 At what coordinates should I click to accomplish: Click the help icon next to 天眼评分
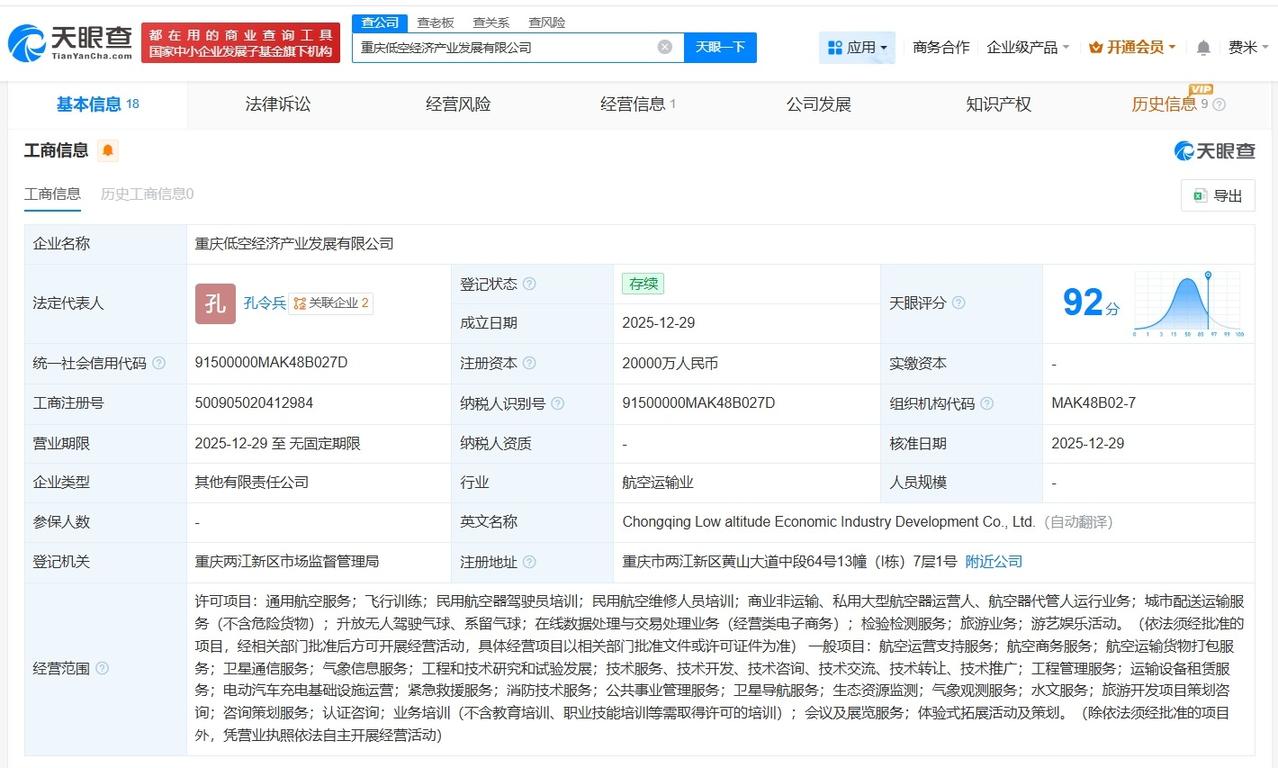click(958, 302)
